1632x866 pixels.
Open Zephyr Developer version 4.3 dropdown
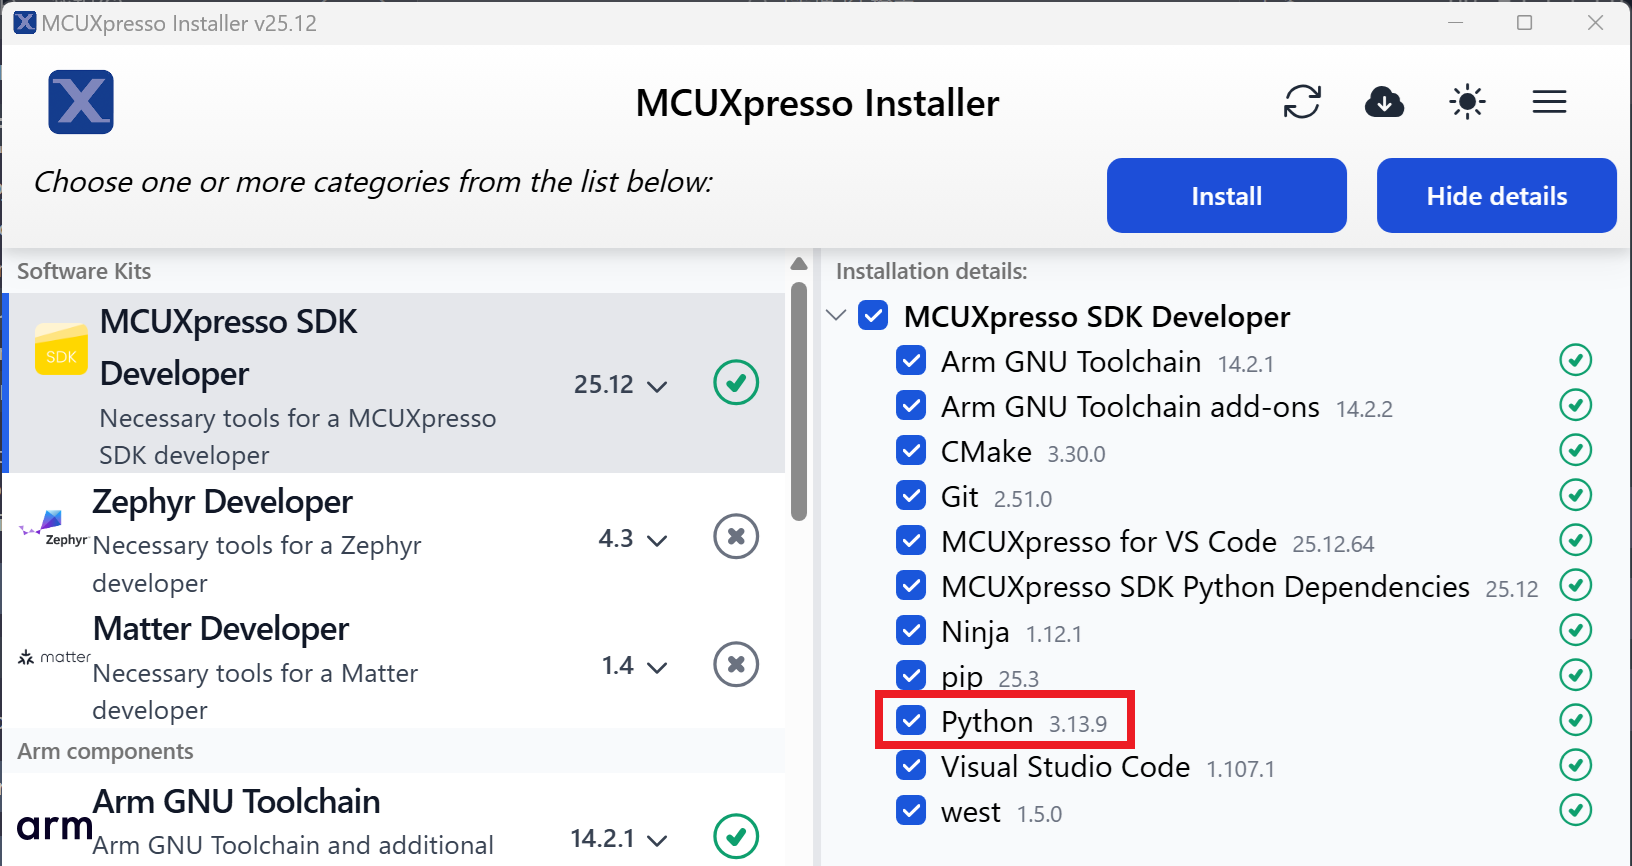click(632, 539)
